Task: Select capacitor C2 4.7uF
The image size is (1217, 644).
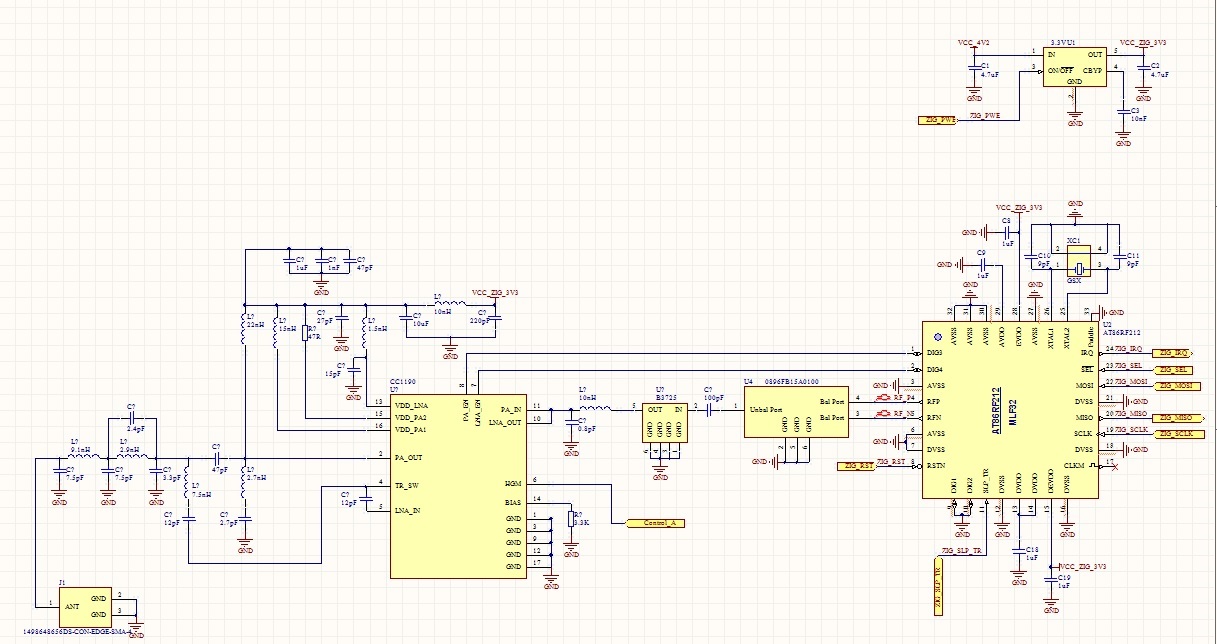Action: [1145, 69]
